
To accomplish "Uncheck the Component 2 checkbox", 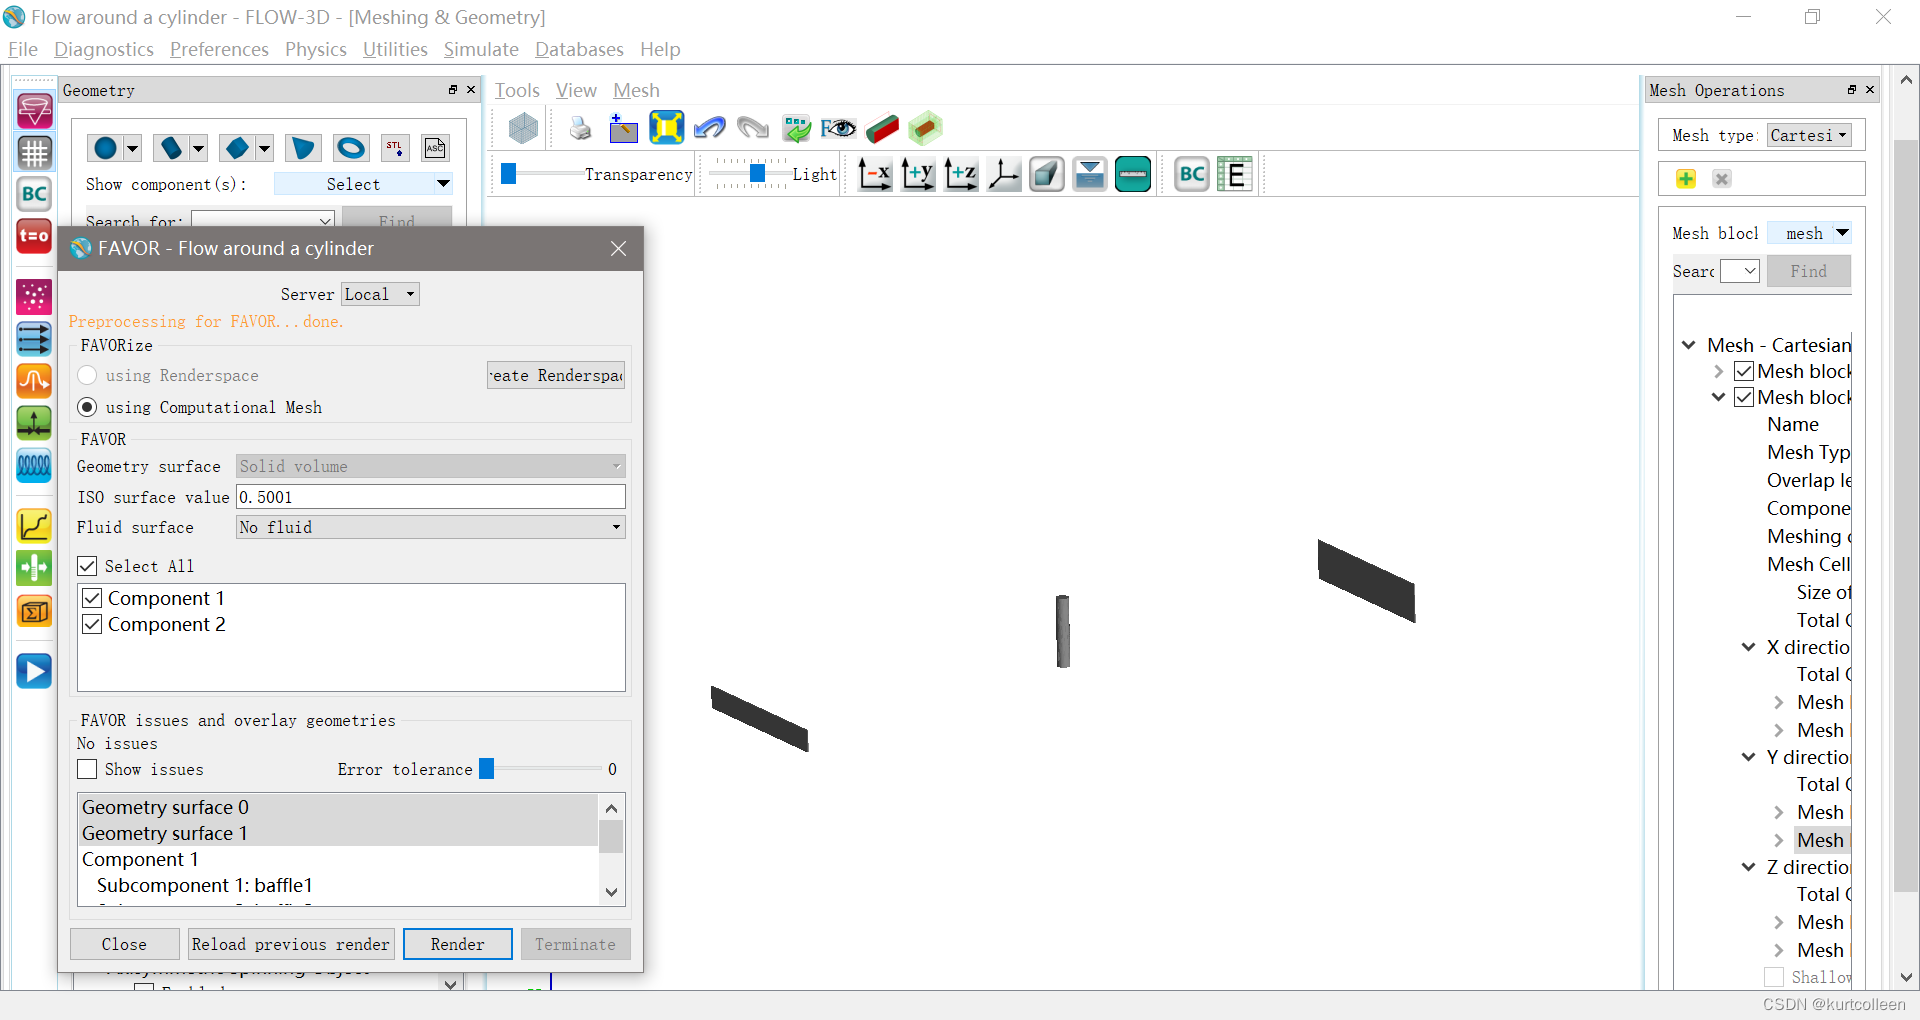I will coord(92,624).
